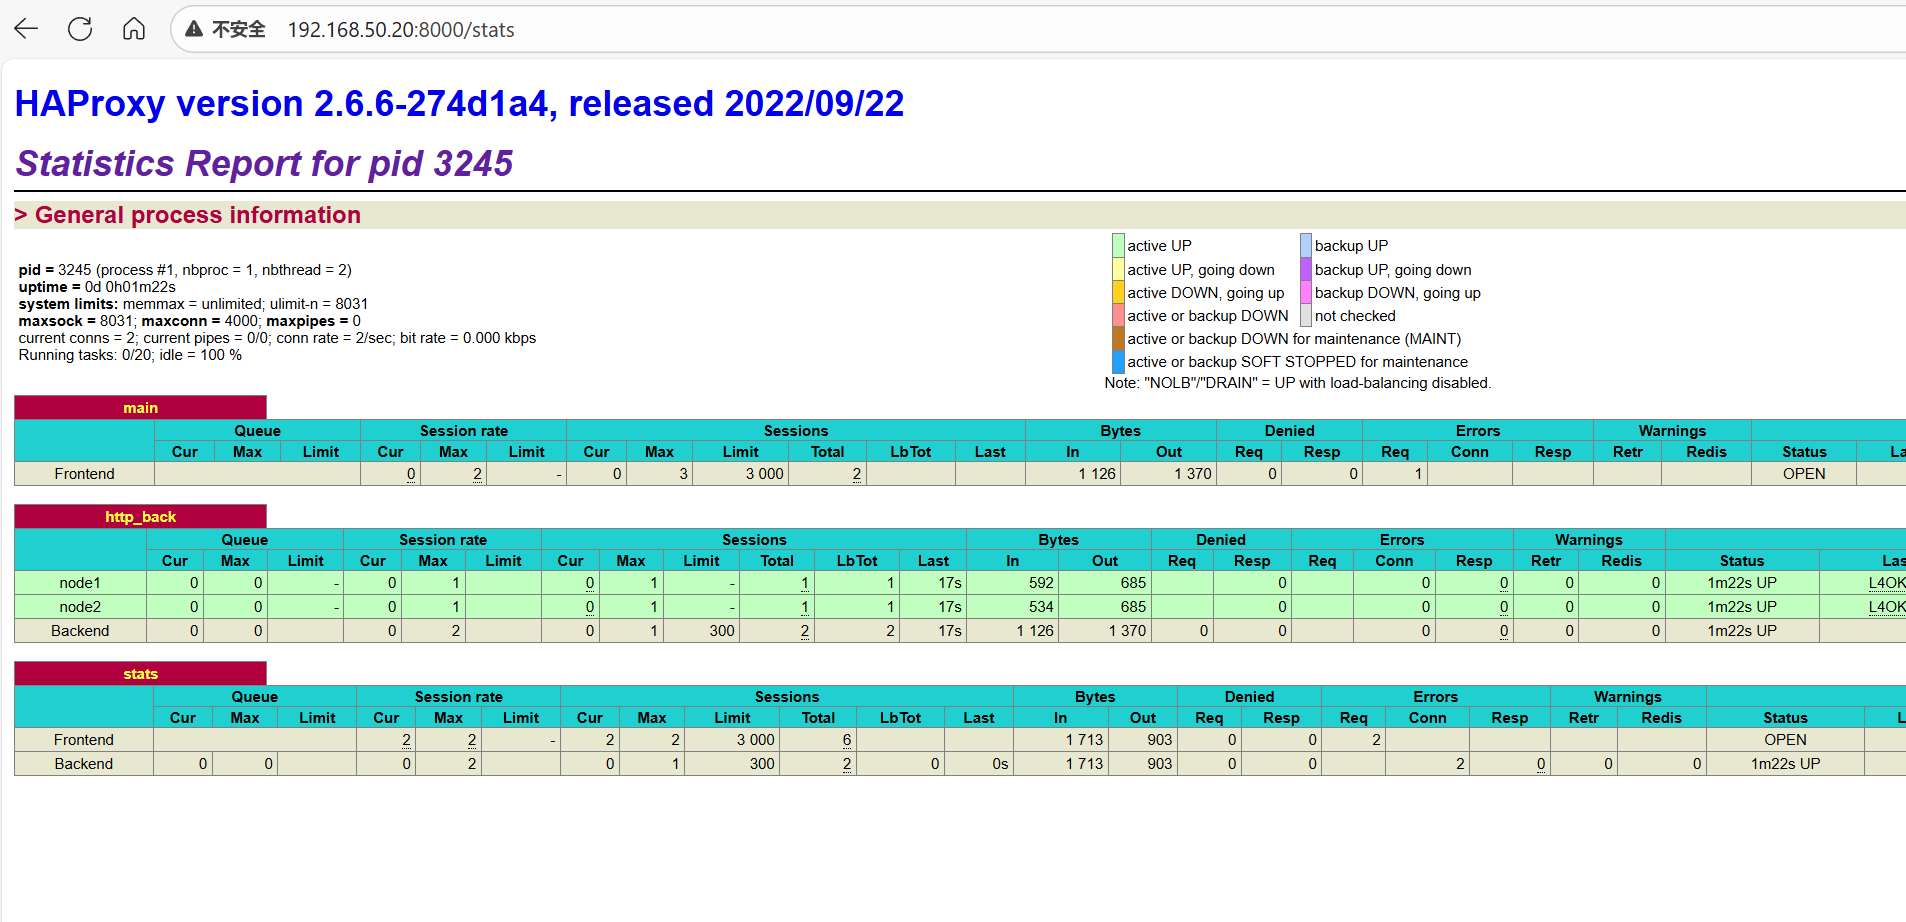Click the 'backup DOWN, going up' pink swatch

click(x=1306, y=292)
